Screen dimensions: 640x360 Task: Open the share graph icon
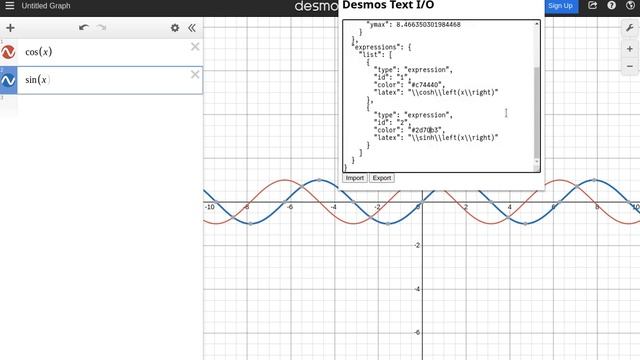[592, 6]
